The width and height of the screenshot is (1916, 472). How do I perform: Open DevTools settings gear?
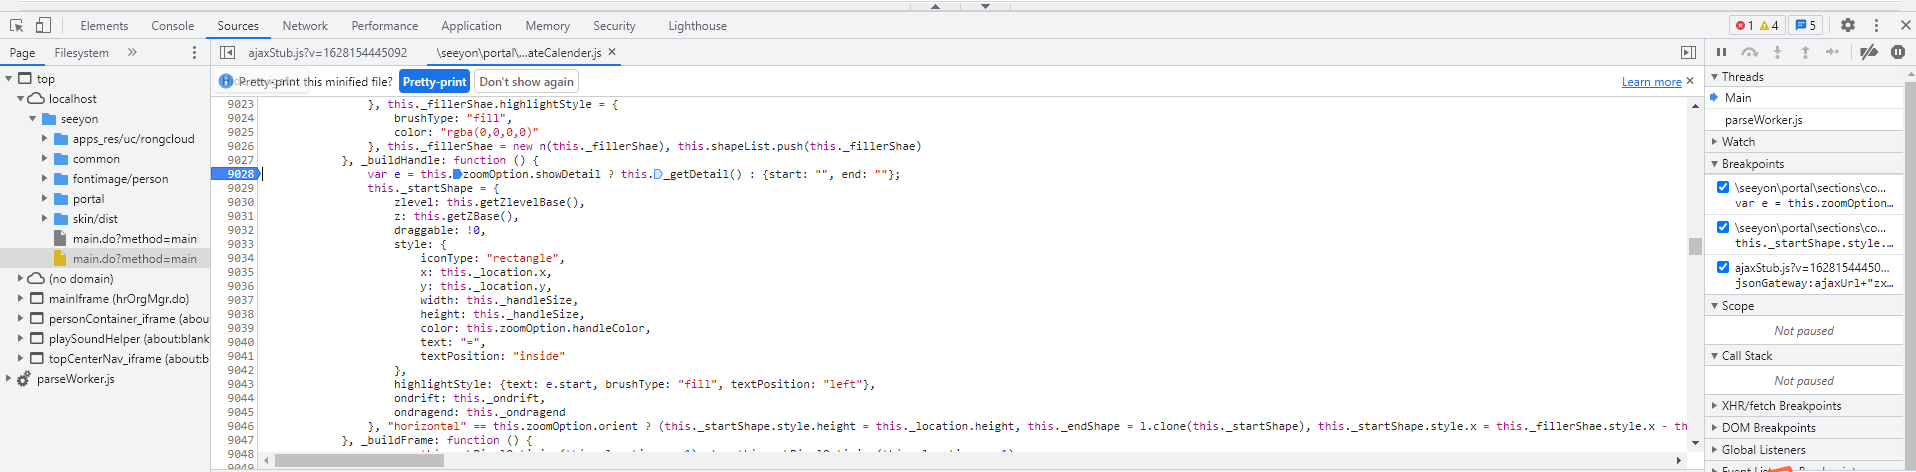1848,25
